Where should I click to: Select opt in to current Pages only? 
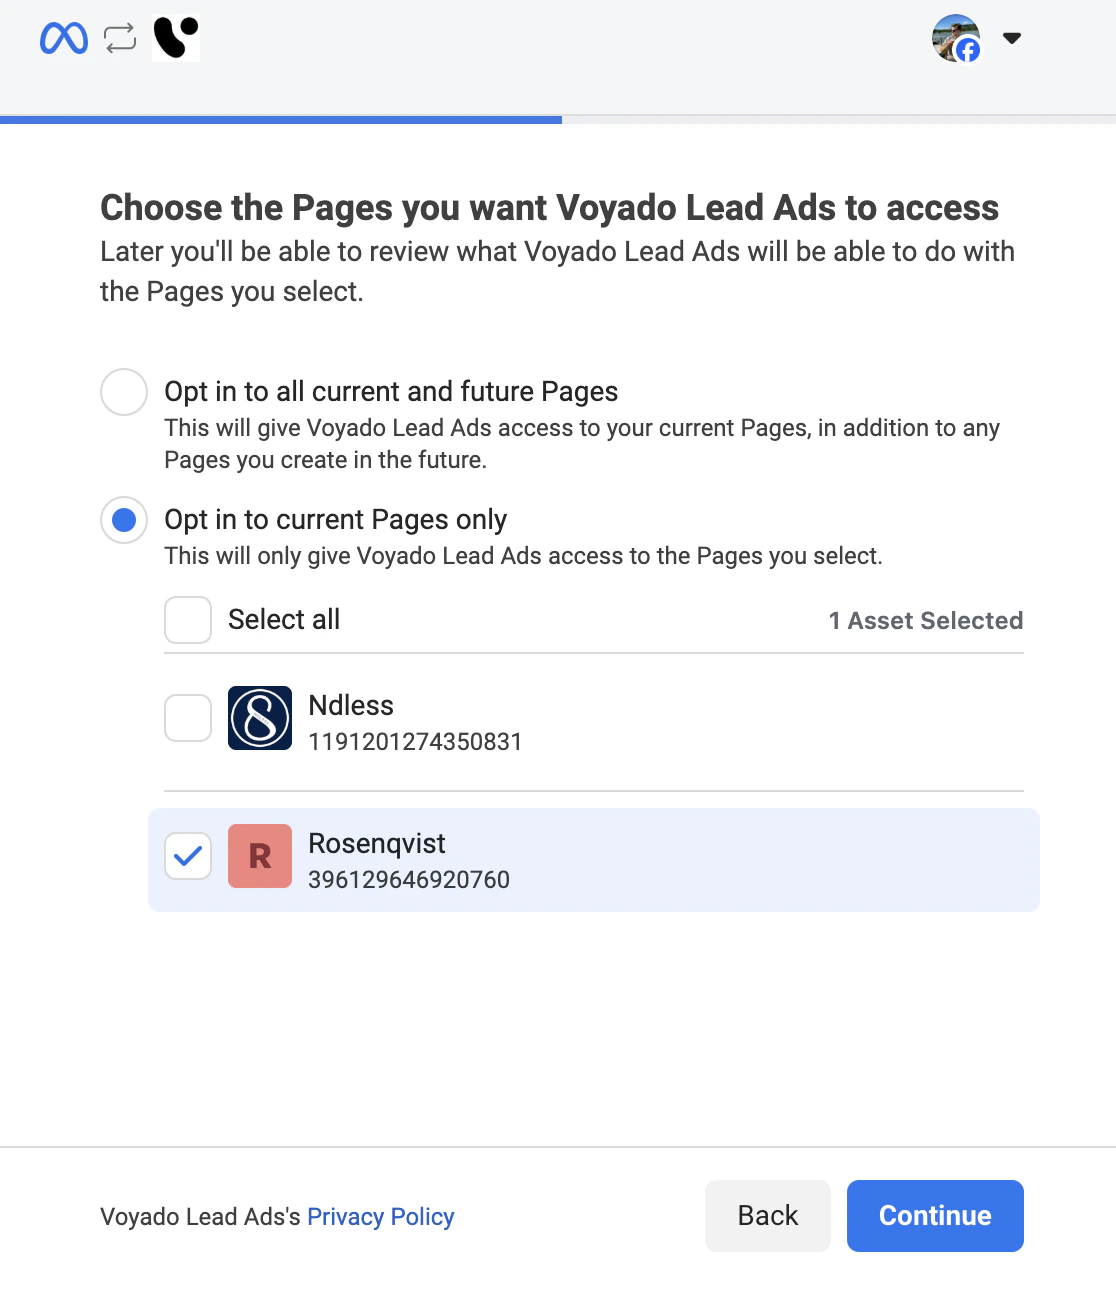pos(123,520)
